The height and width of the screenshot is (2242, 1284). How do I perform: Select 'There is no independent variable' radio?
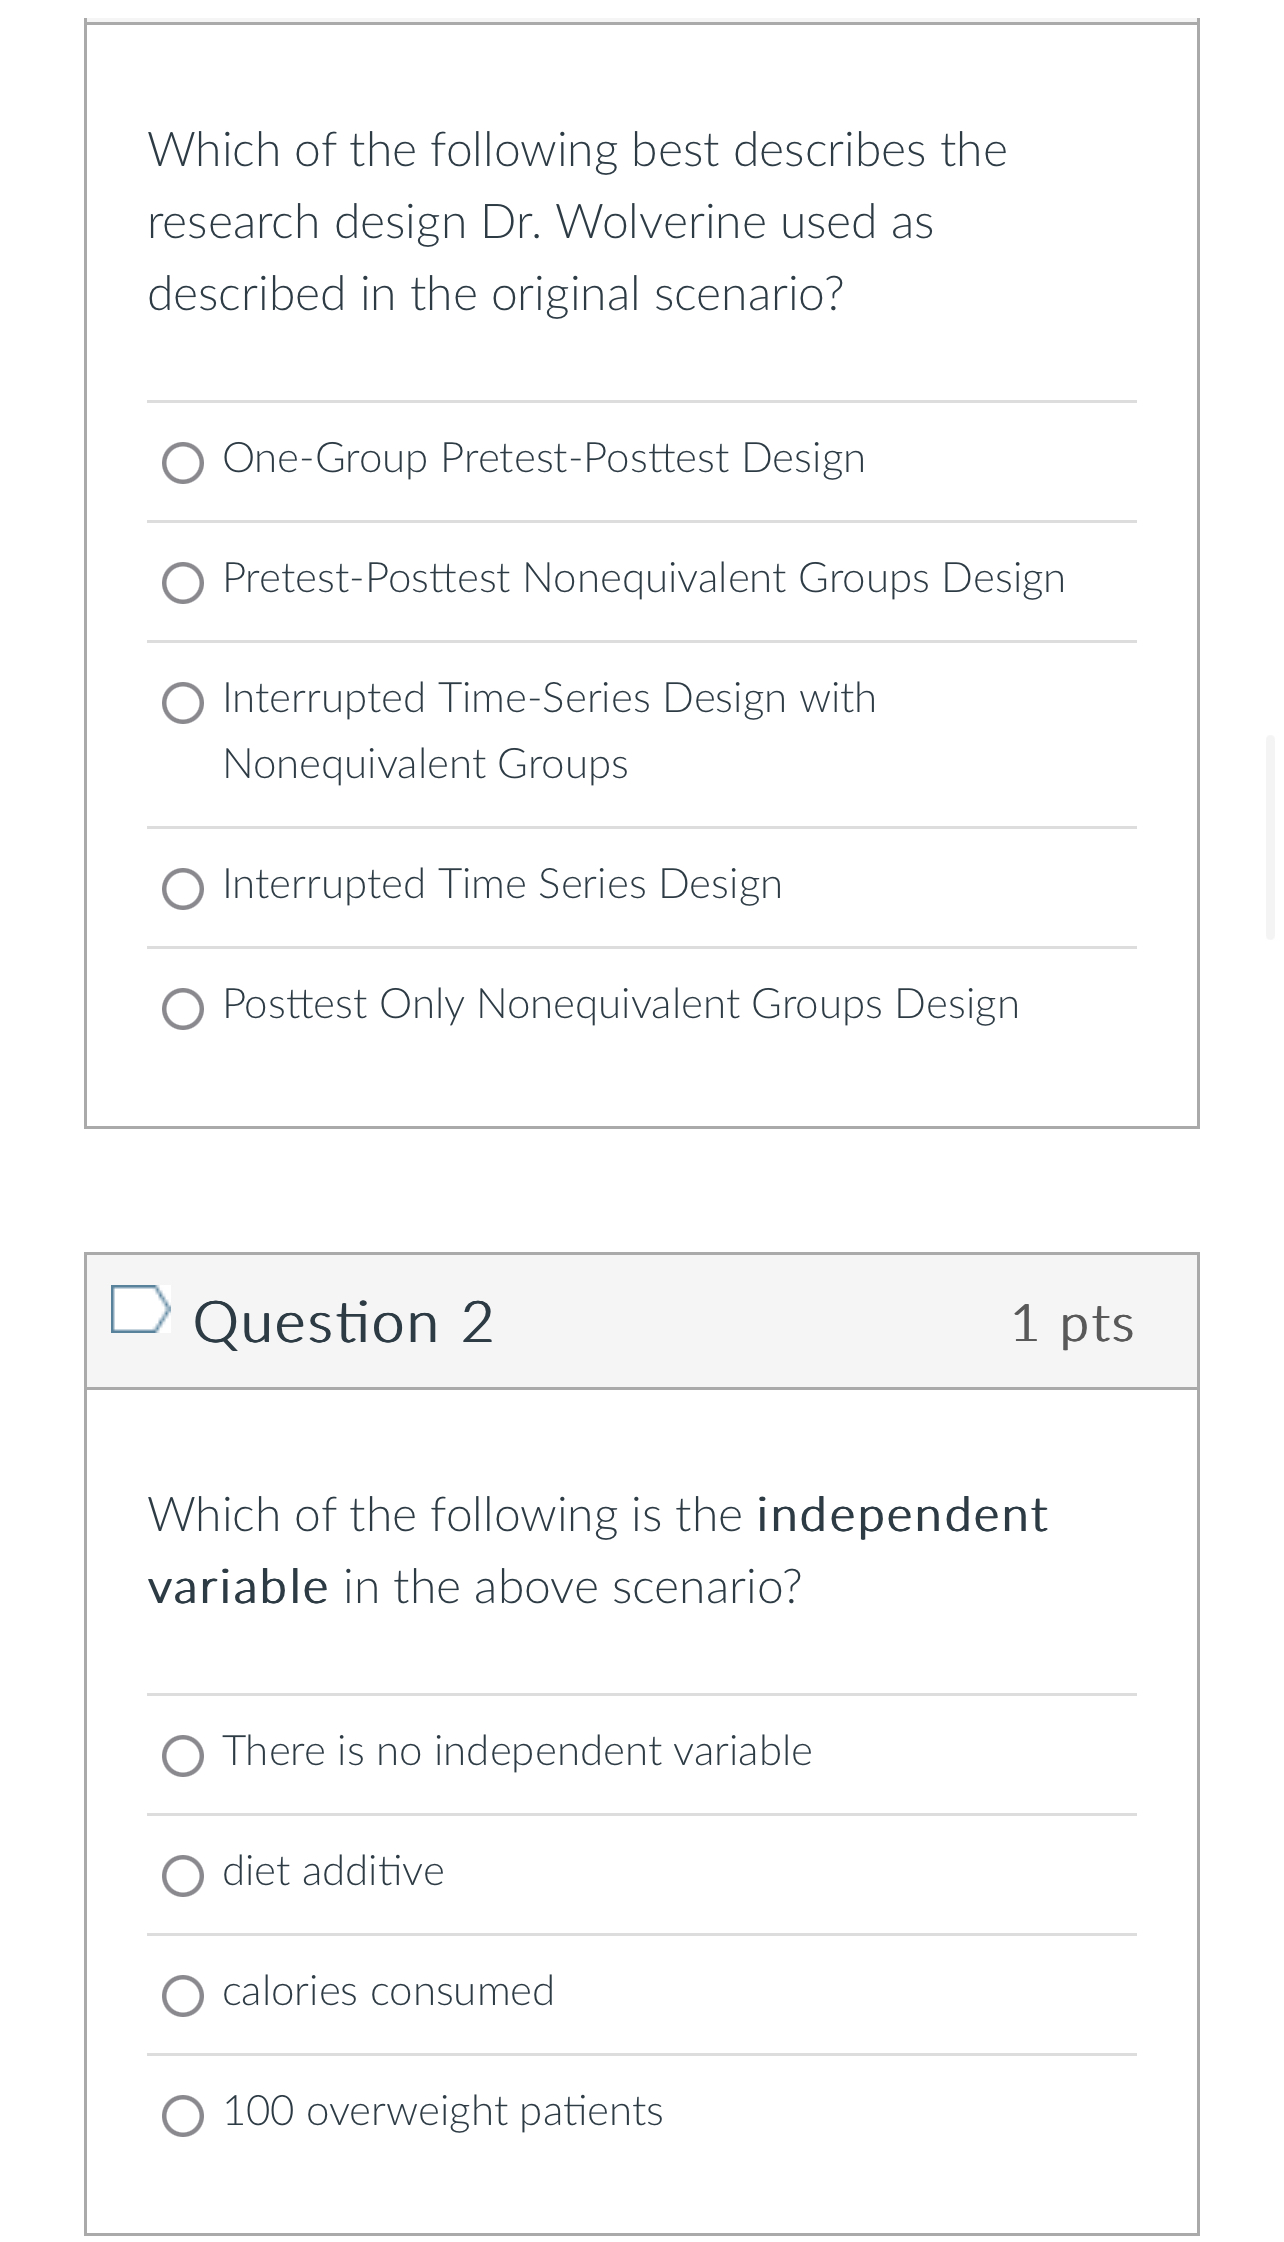pos(183,1756)
